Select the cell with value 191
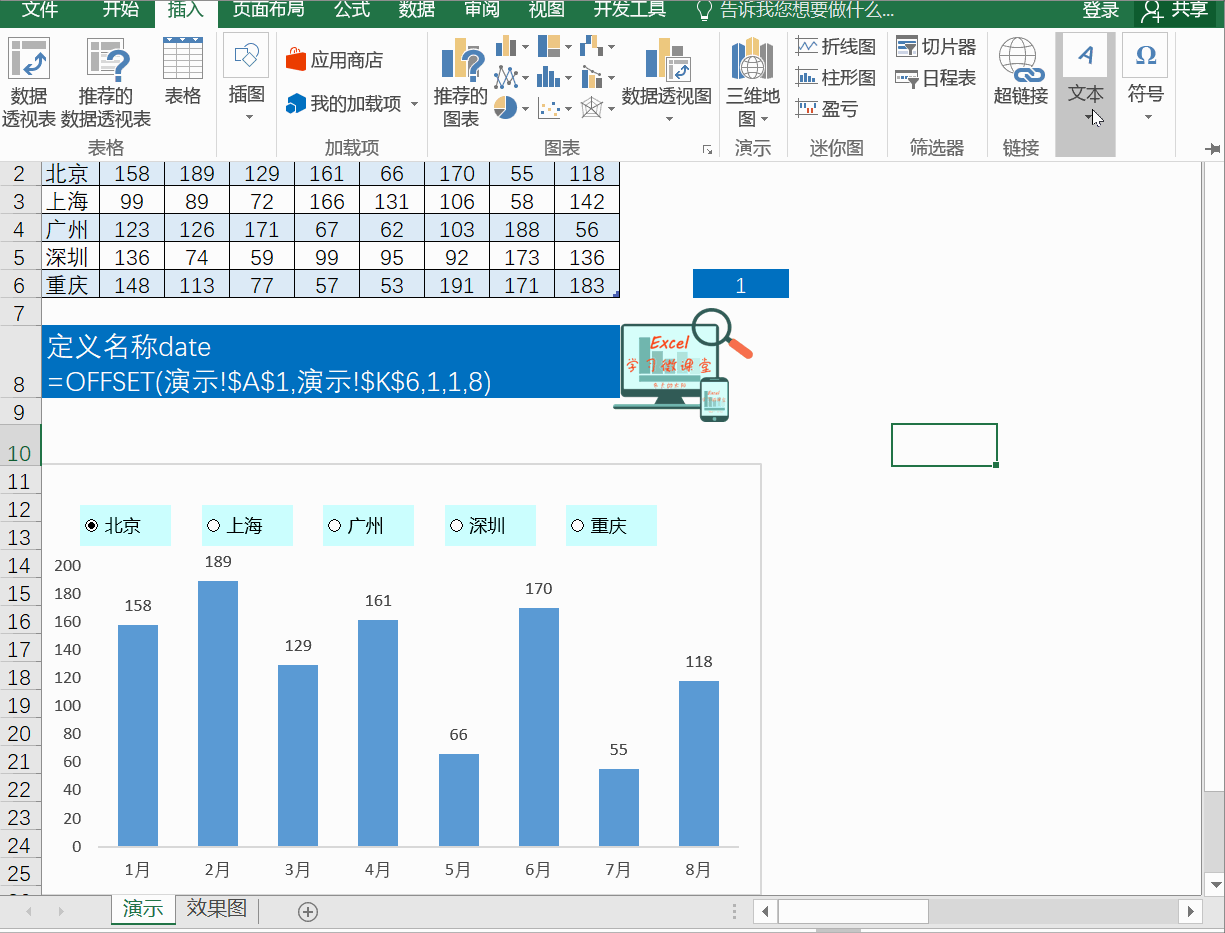This screenshot has width=1225, height=933. (457, 285)
